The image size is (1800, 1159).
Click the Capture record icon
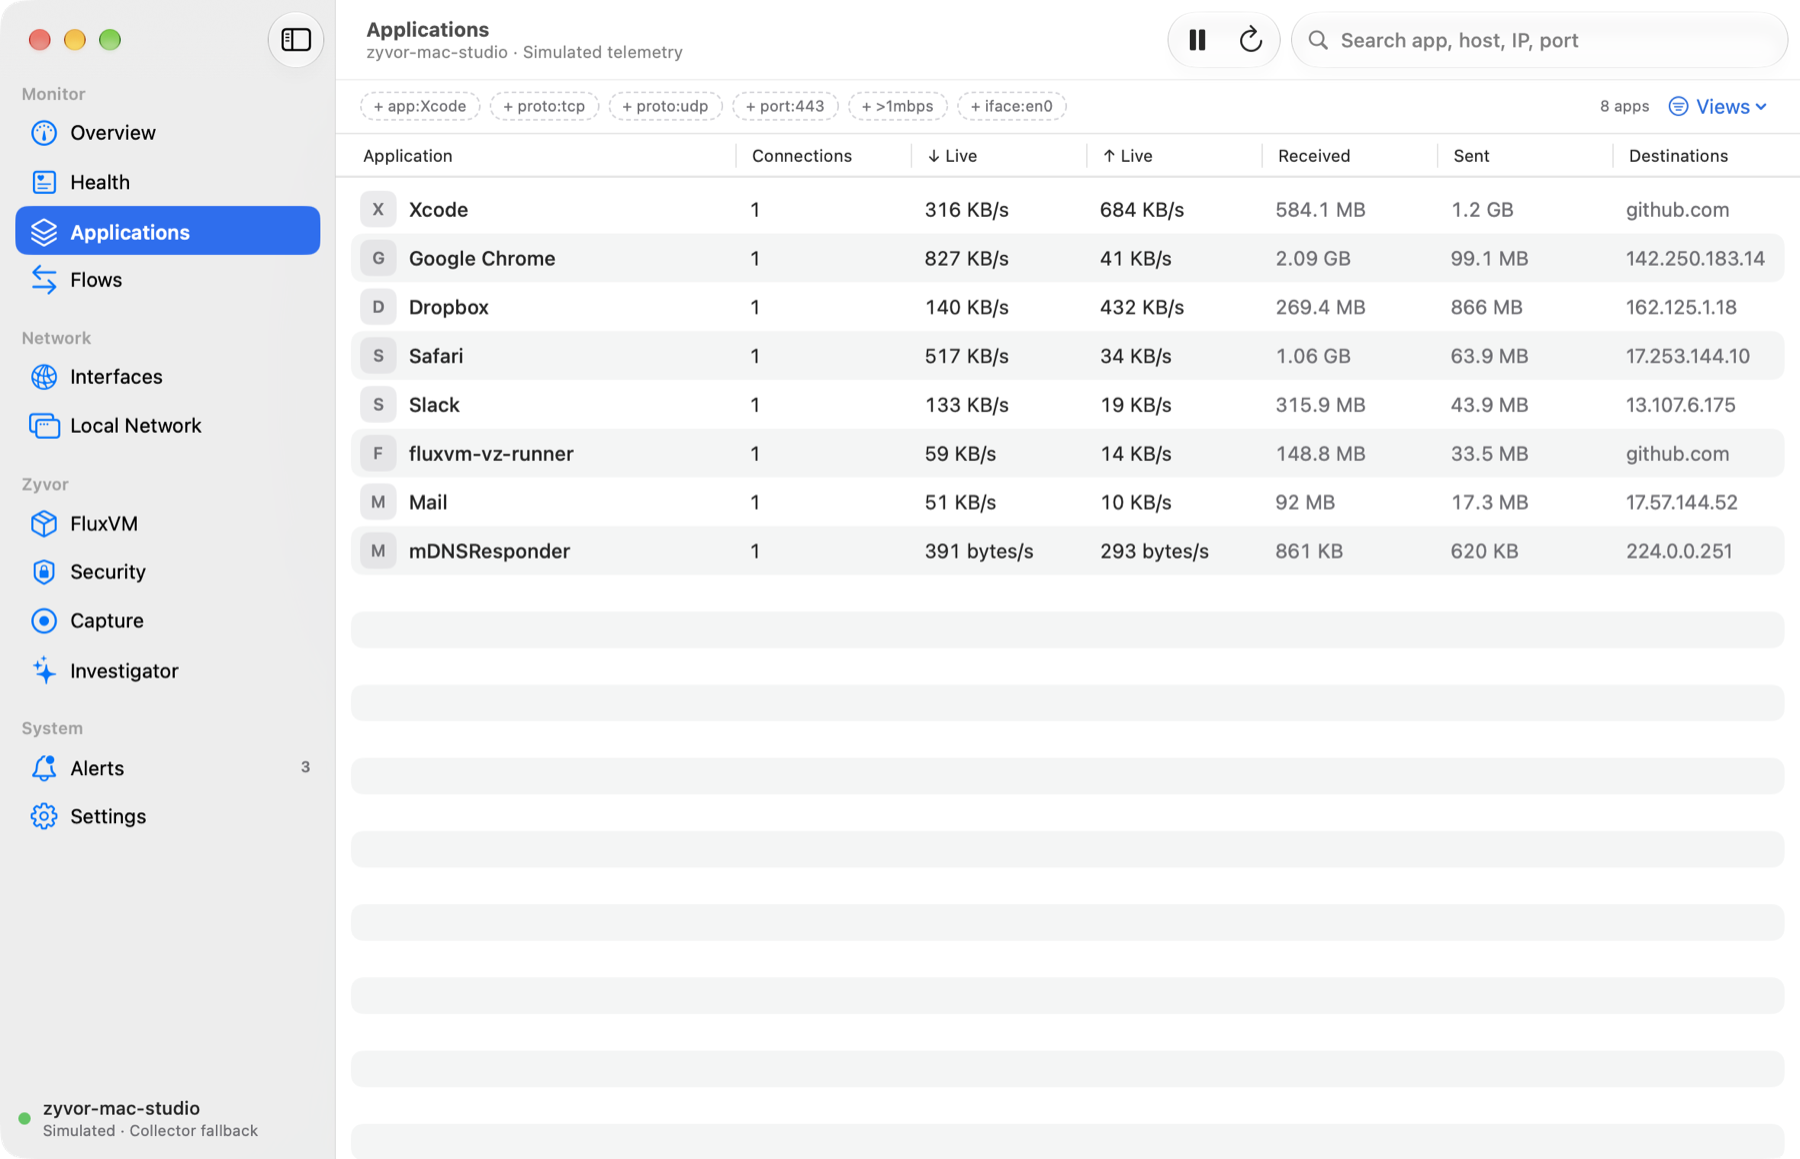point(44,621)
